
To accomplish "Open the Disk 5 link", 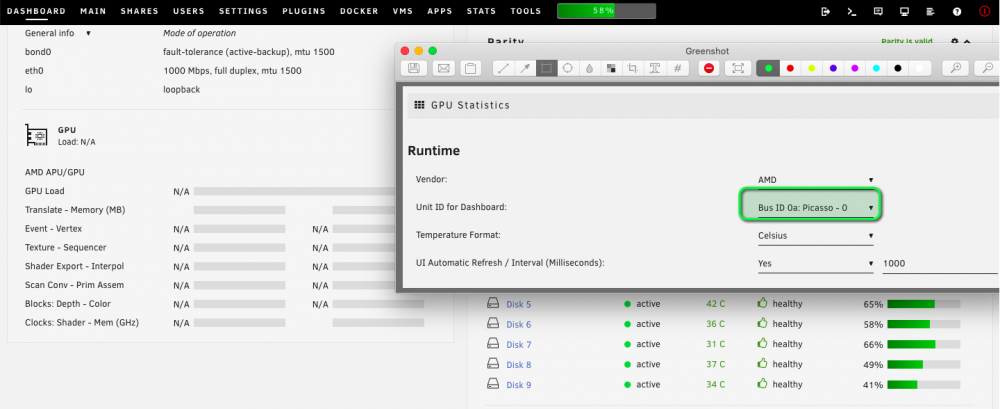I will 518,304.
